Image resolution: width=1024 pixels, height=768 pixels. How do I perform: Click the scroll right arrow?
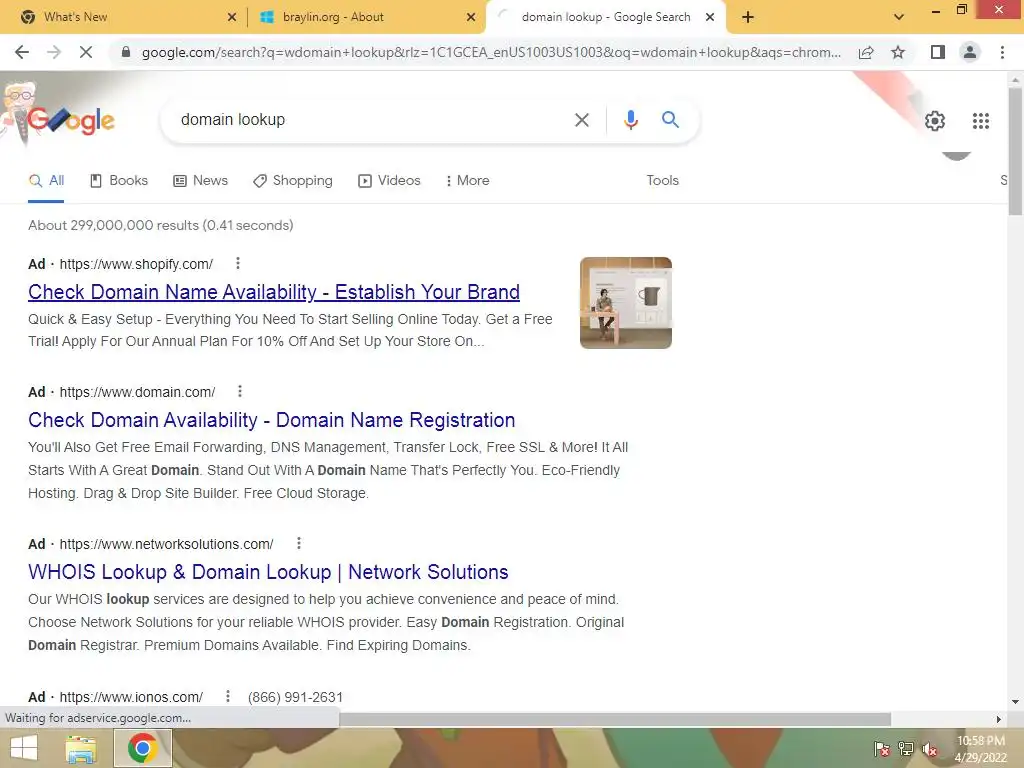(x=999, y=719)
